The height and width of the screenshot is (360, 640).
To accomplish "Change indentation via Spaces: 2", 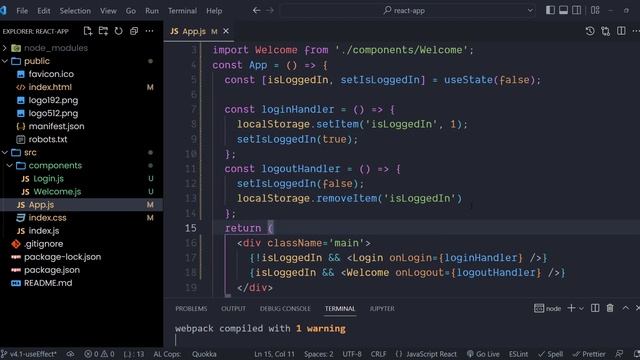I will coord(318,354).
